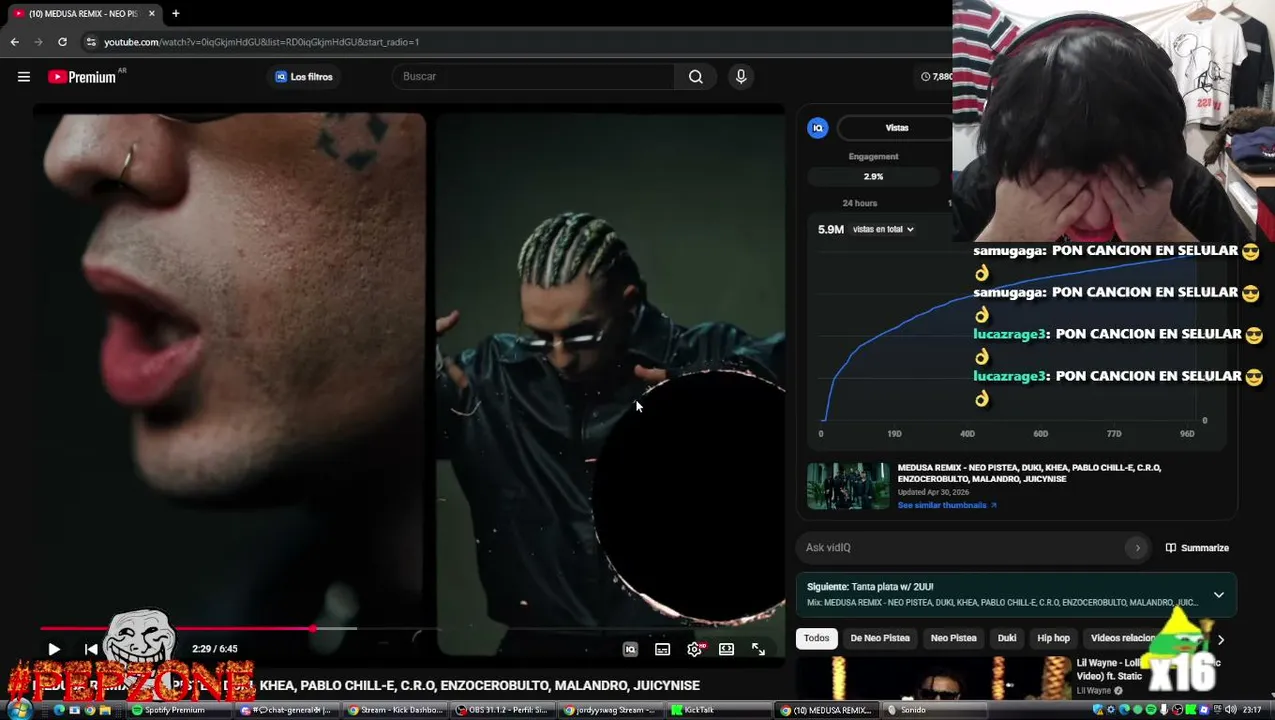Open Sonido window from the taskbar
This screenshot has height=720, width=1275.
point(934,710)
